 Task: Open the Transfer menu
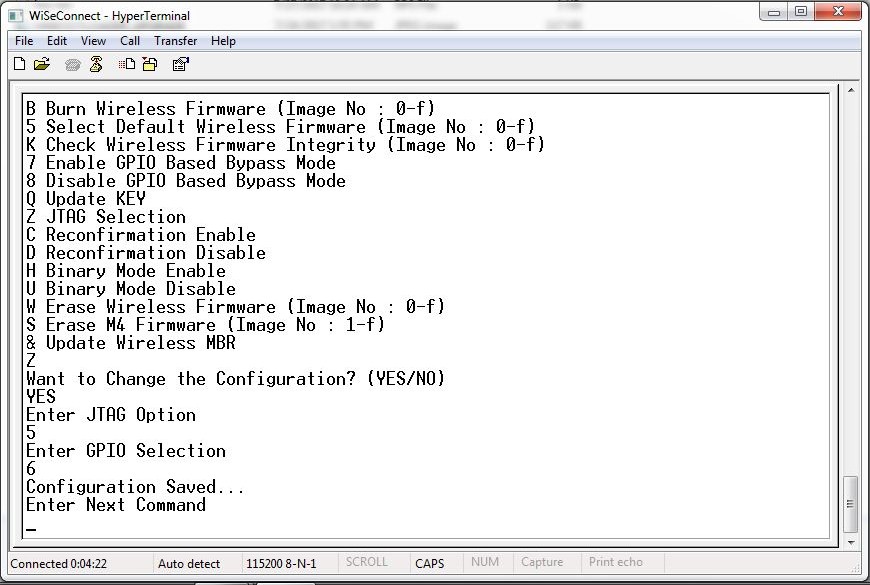coord(175,41)
